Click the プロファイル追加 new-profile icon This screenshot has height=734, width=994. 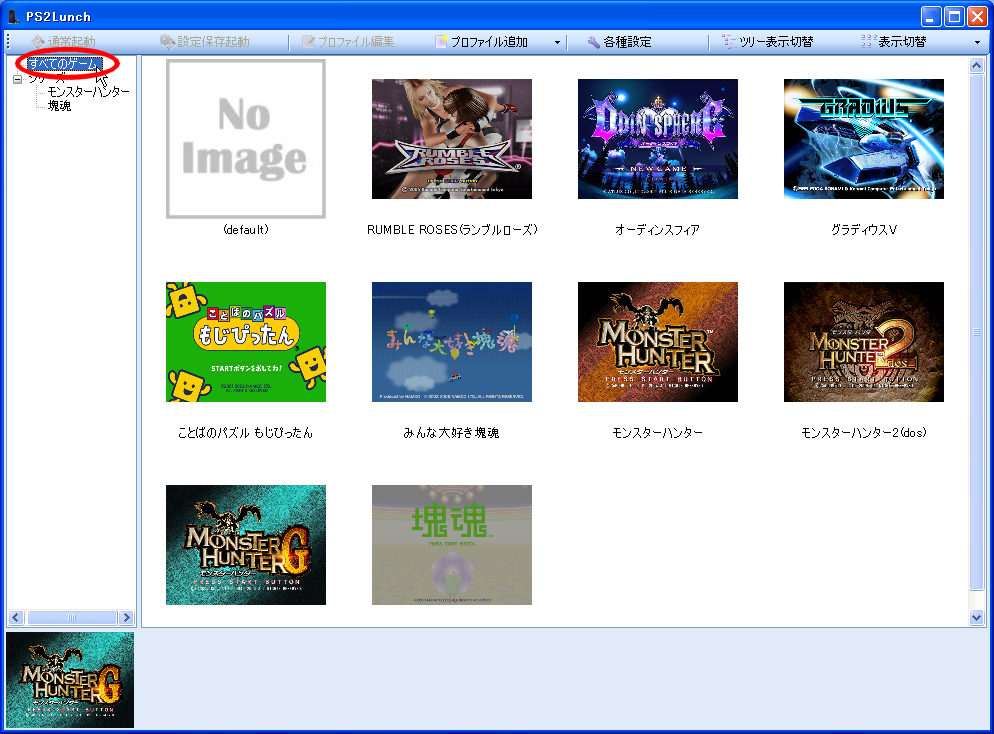(x=441, y=42)
